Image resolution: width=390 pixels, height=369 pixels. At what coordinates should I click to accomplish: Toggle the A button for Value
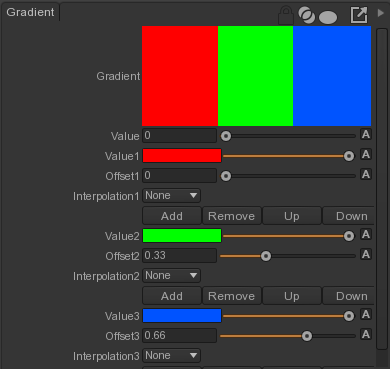point(366,135)
